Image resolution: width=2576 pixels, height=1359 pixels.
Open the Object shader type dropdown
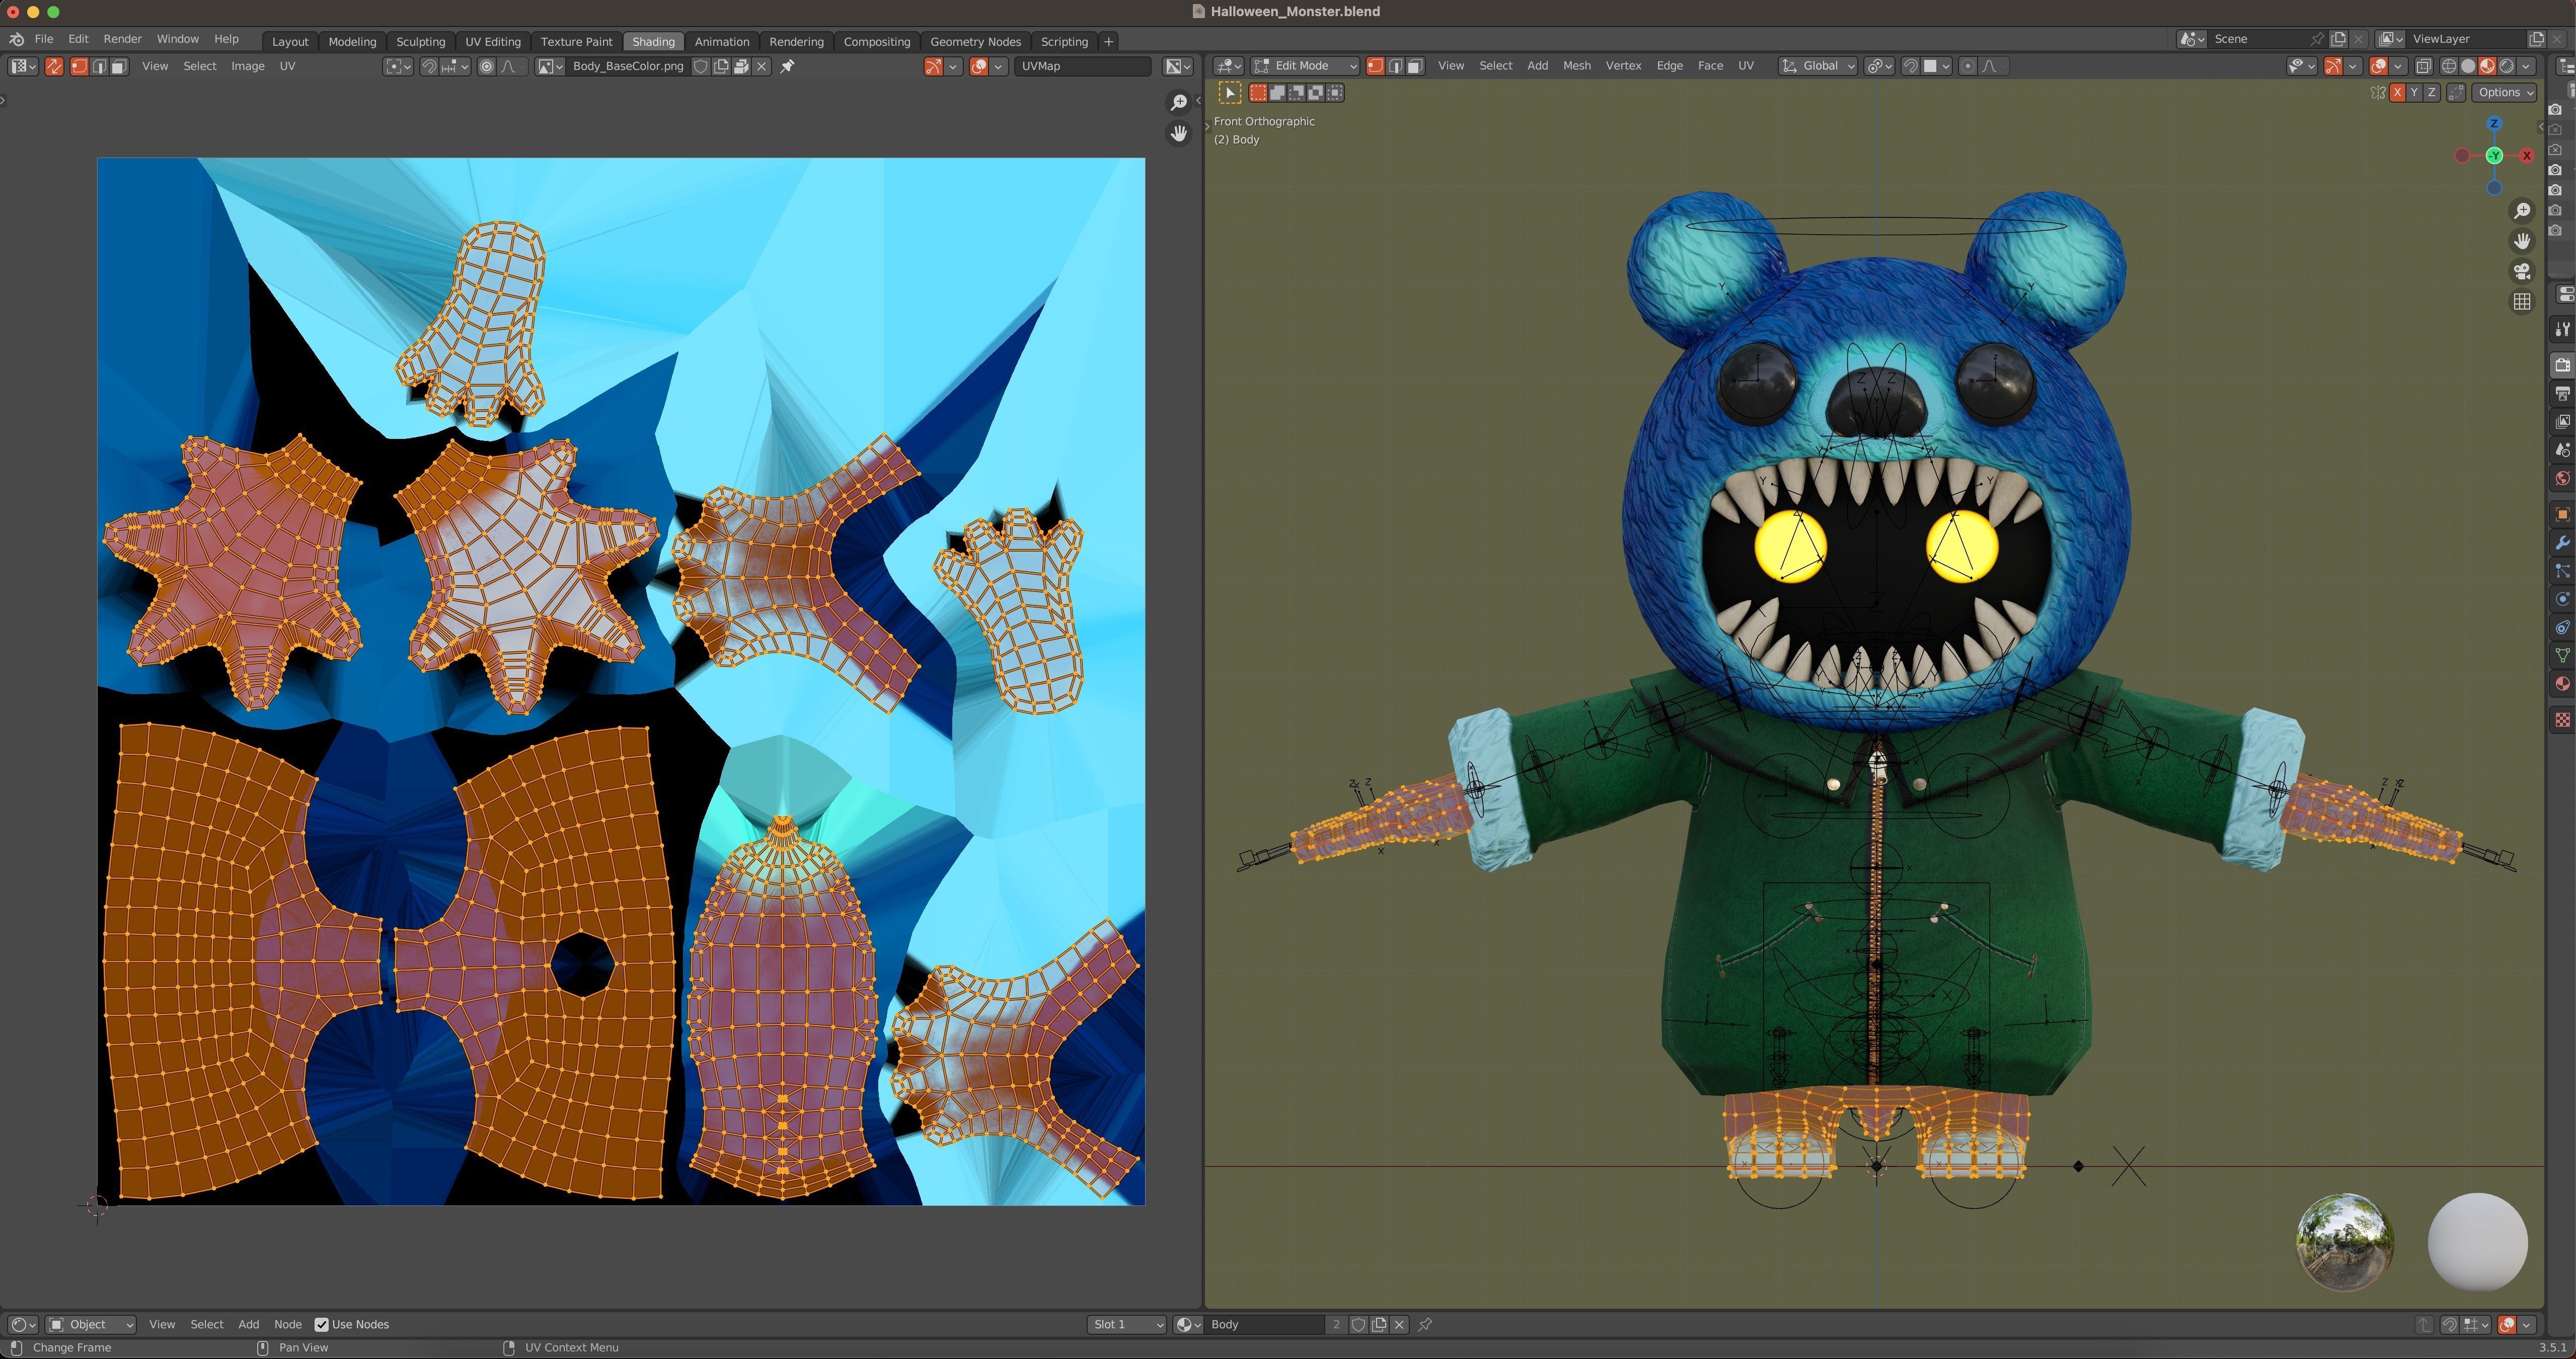(91, 1324)
